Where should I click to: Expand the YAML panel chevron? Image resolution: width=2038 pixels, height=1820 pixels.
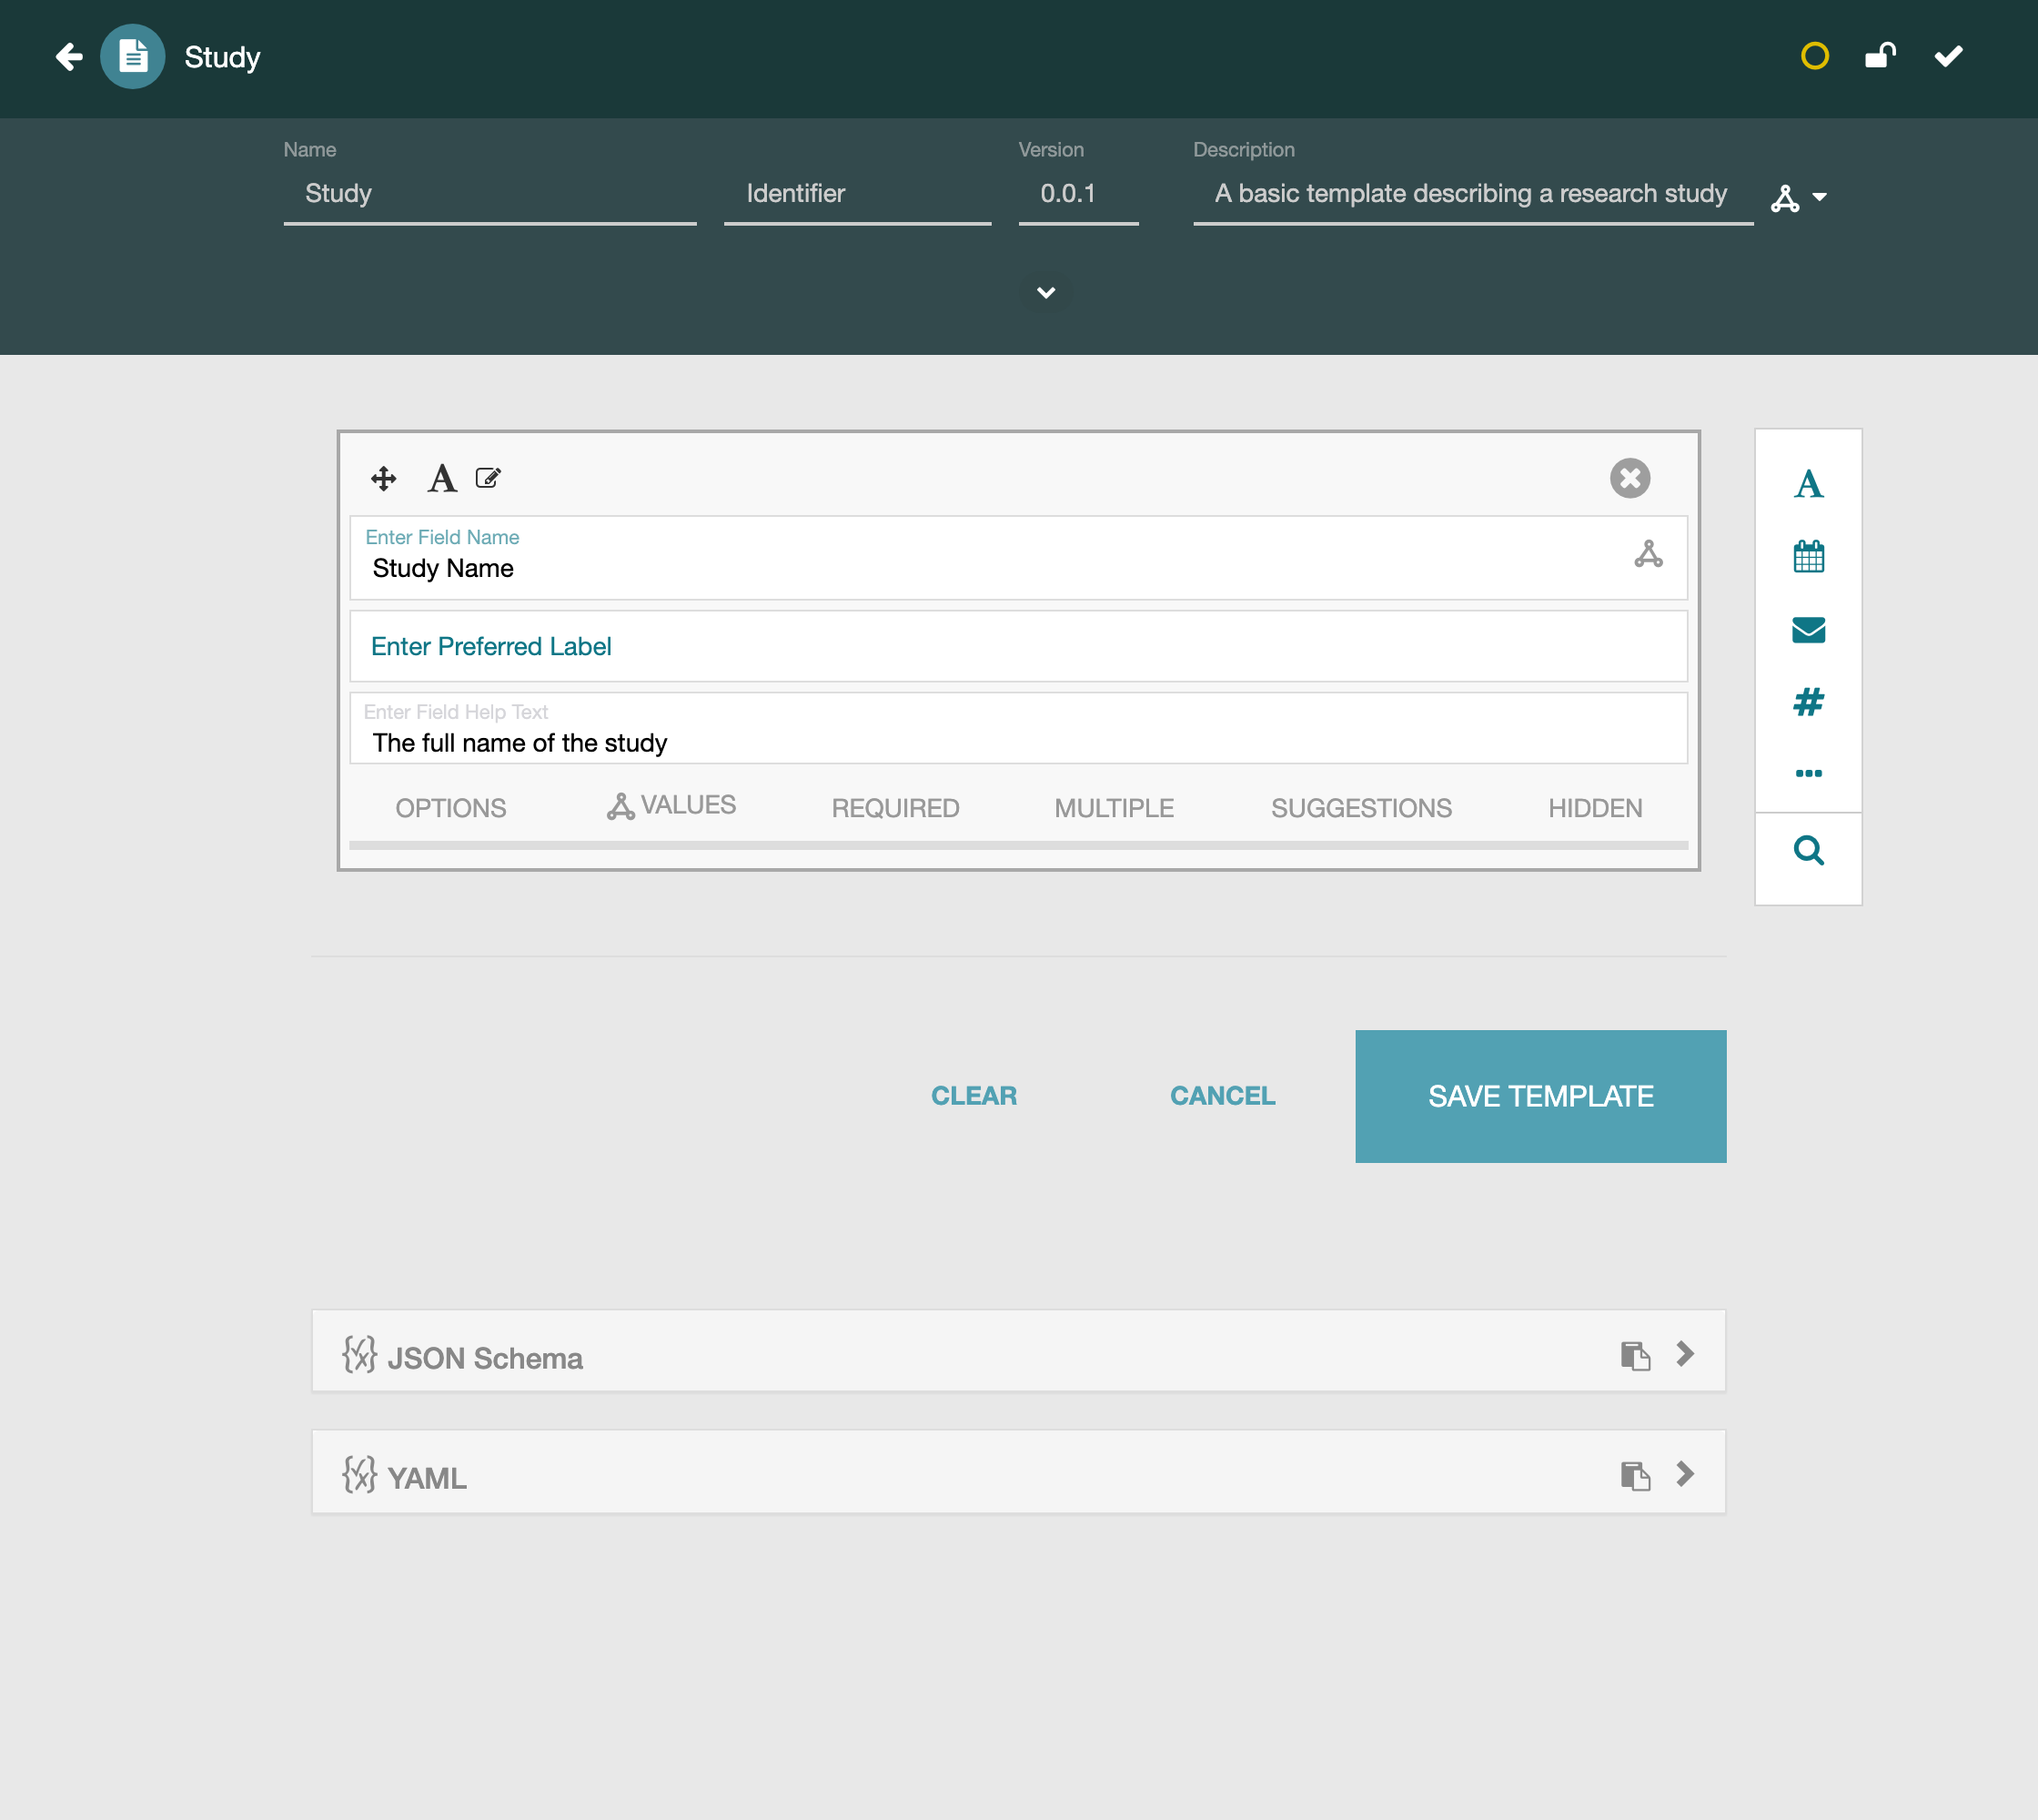[1685, 1474]
